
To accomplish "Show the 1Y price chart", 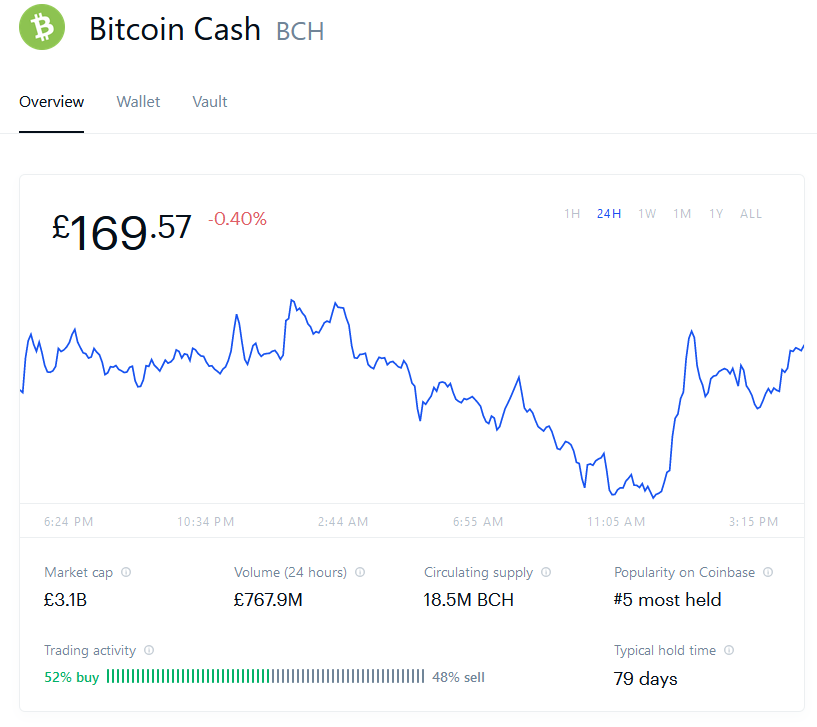I will (716, 214).
